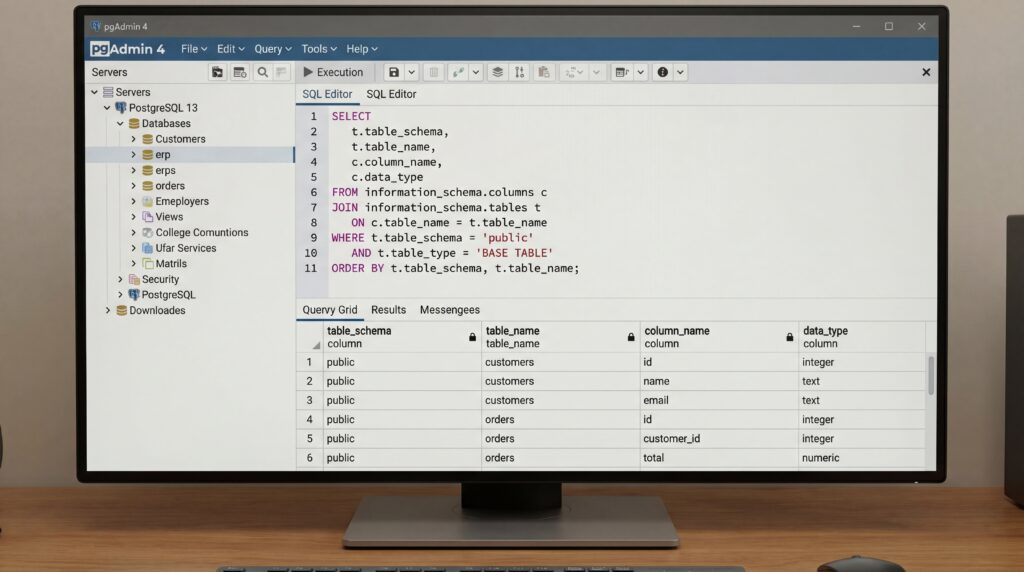Screen dimensions: 1024x572
Task: Collapse the Databases node
Action: (x=120, y=123)
